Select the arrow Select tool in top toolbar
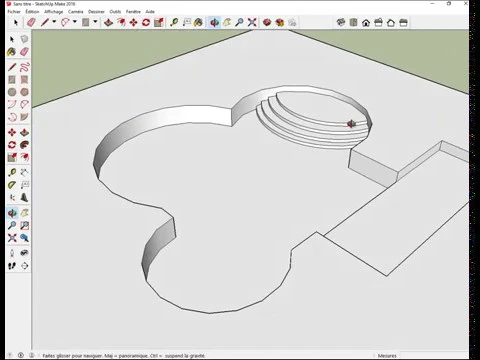Viewport: 480px width, 360px height. [x=16, y=23]
